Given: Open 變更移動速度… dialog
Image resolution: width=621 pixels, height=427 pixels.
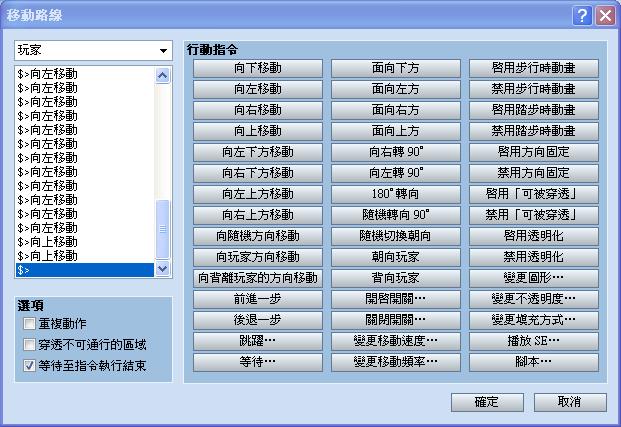Looking at the screenshot, I should pyautogui.click(x=396, y=341).
